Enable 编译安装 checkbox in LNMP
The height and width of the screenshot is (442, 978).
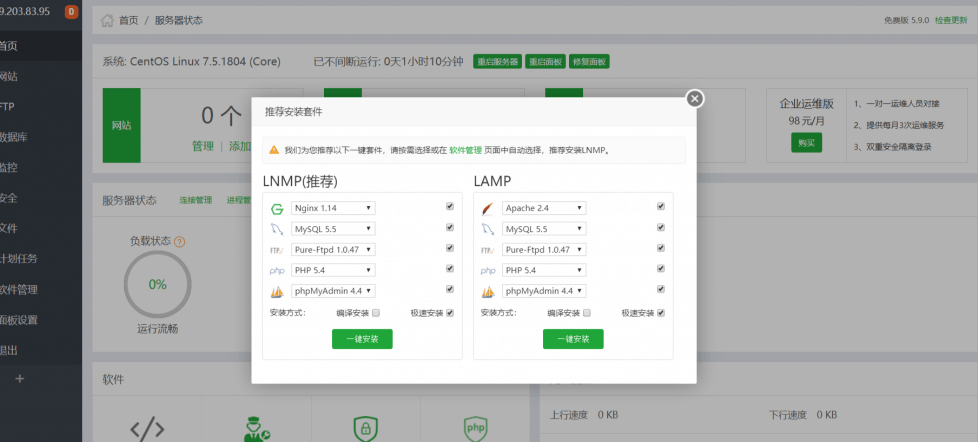point(376,313)
